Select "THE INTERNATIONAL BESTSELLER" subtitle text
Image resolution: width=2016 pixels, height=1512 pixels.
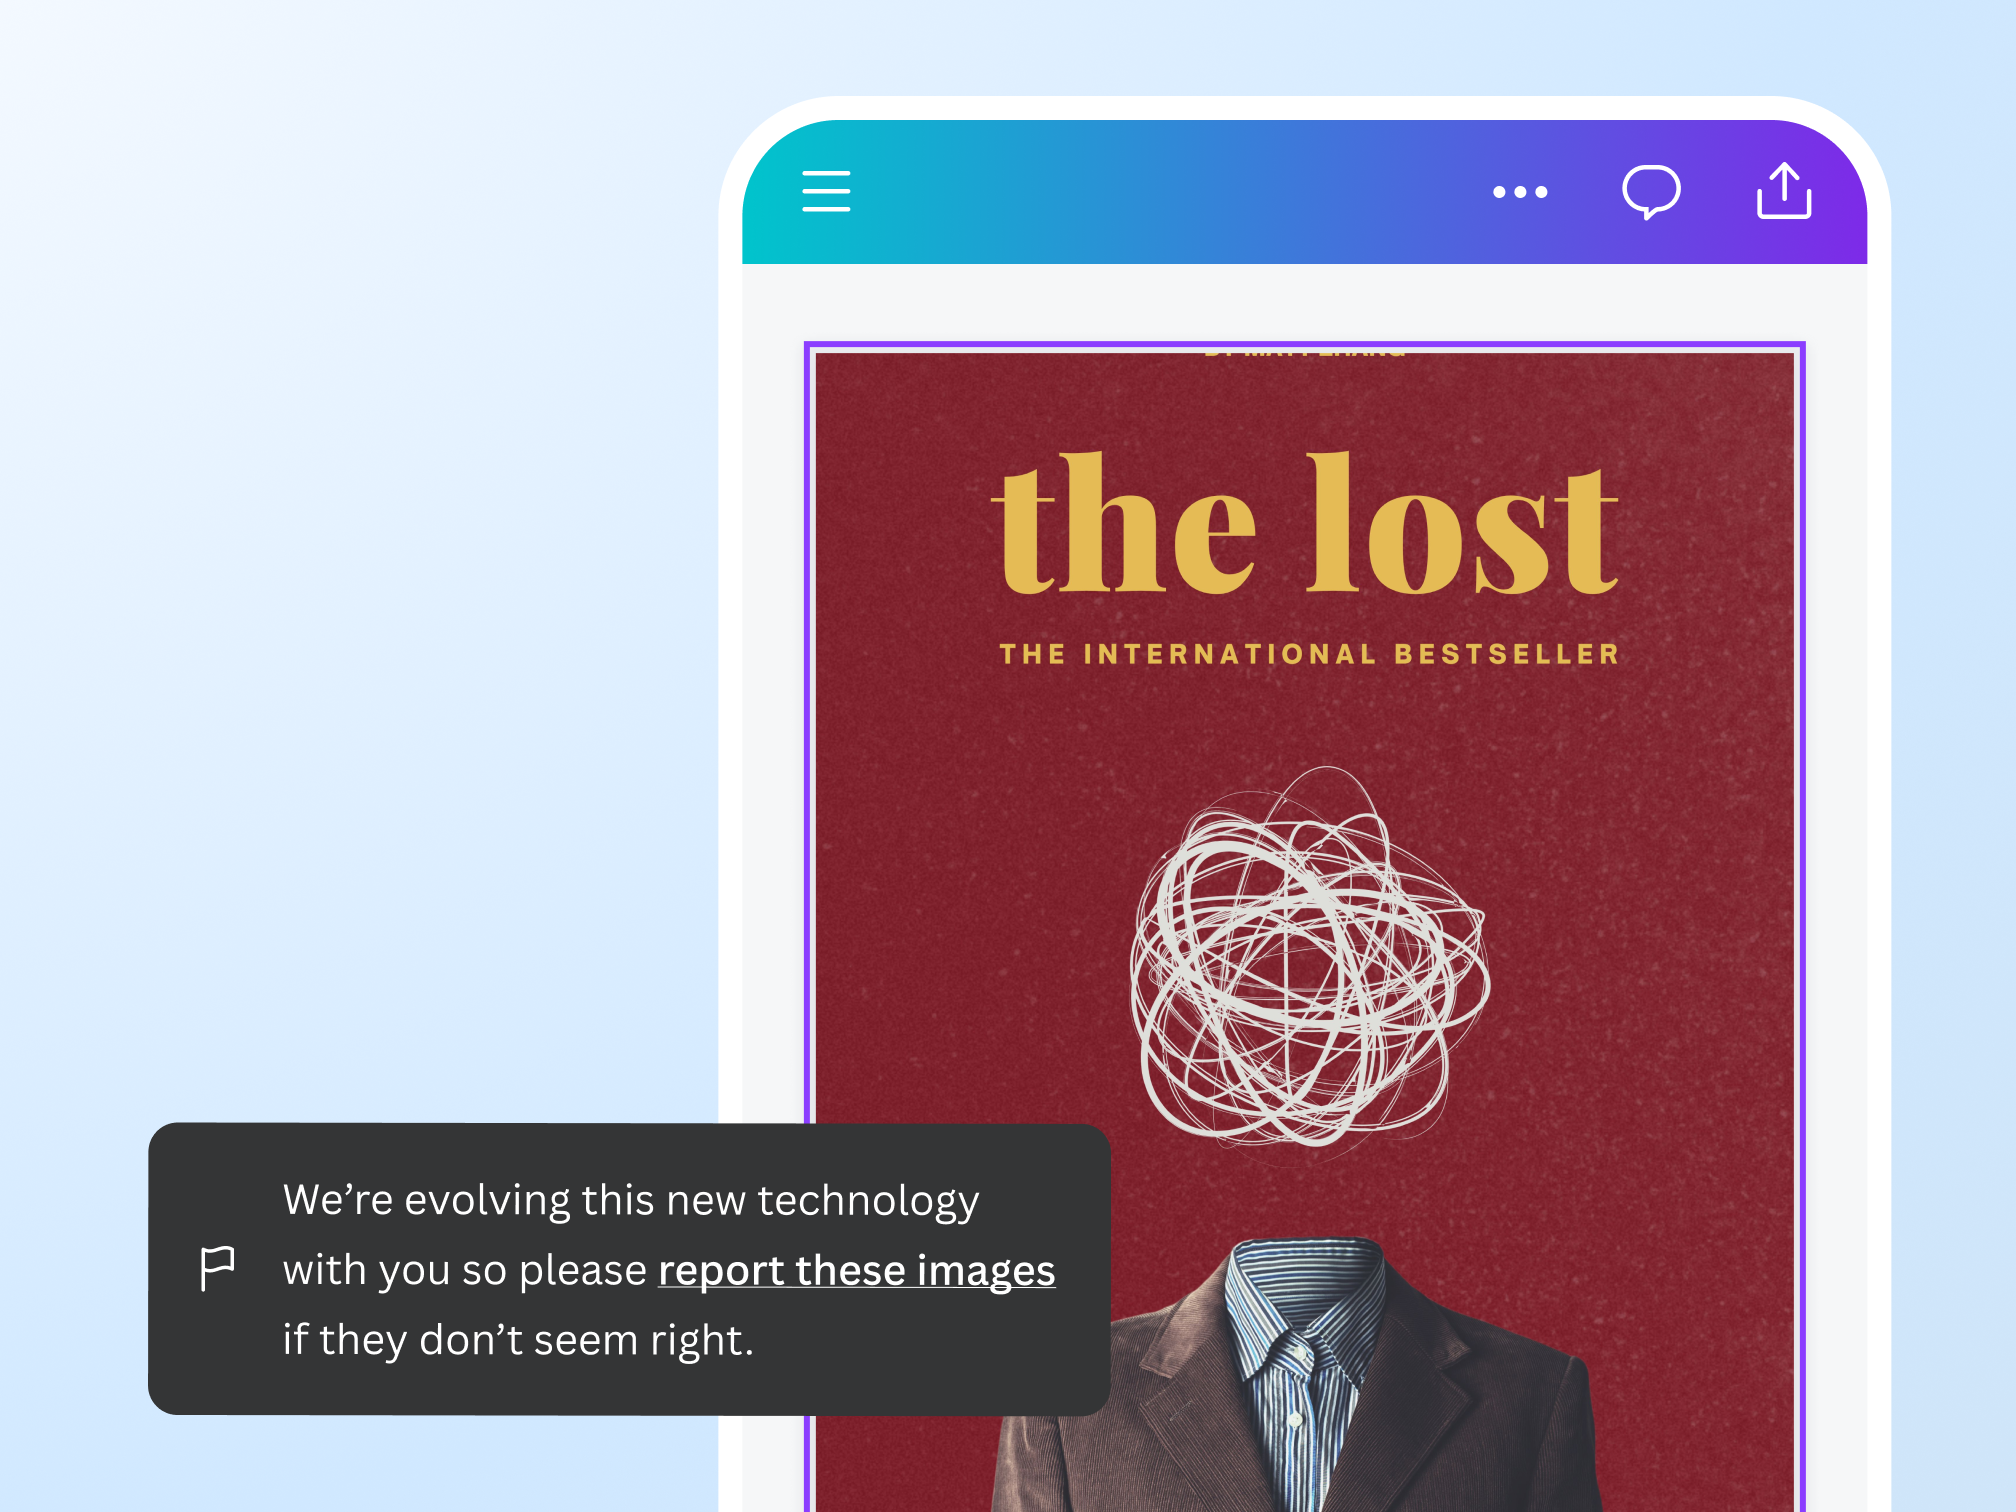(x=1309, y=654)
